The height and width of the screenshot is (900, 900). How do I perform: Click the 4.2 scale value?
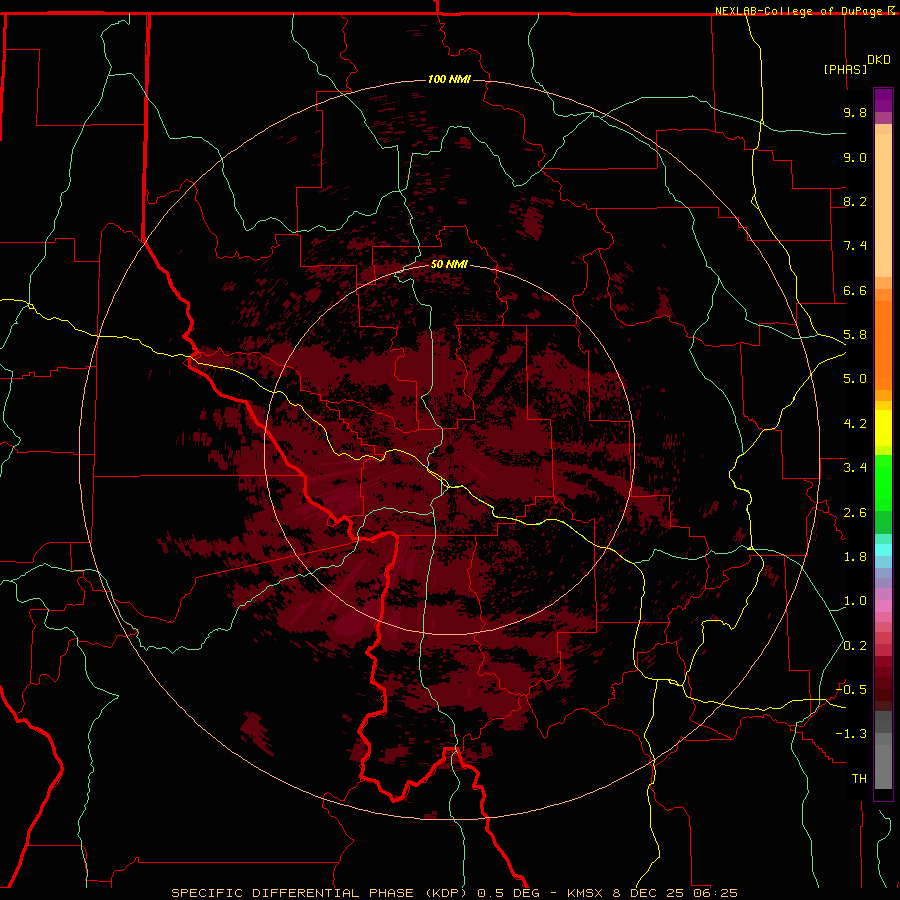[x=855, y=424]
